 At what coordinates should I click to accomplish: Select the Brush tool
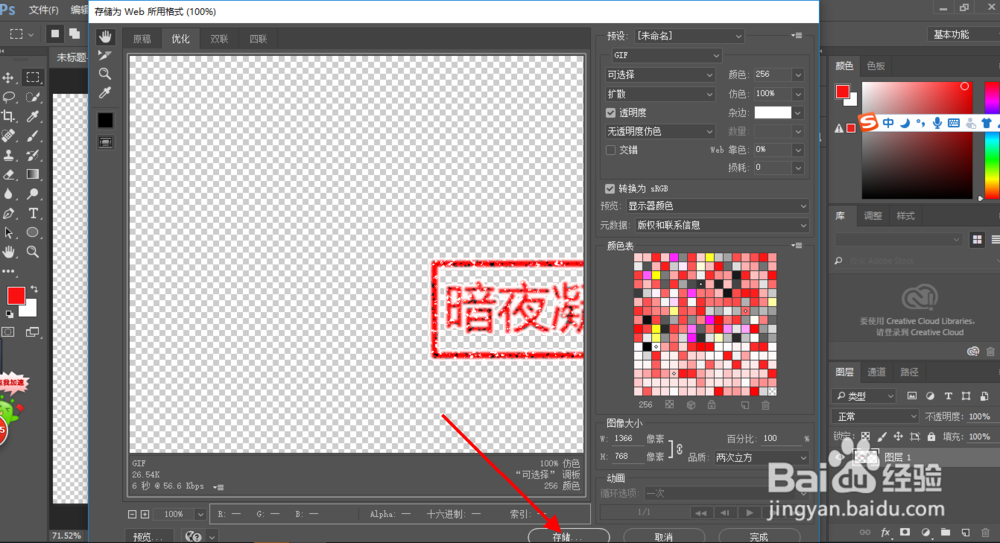pyautogui.click(x=33, y=136)
